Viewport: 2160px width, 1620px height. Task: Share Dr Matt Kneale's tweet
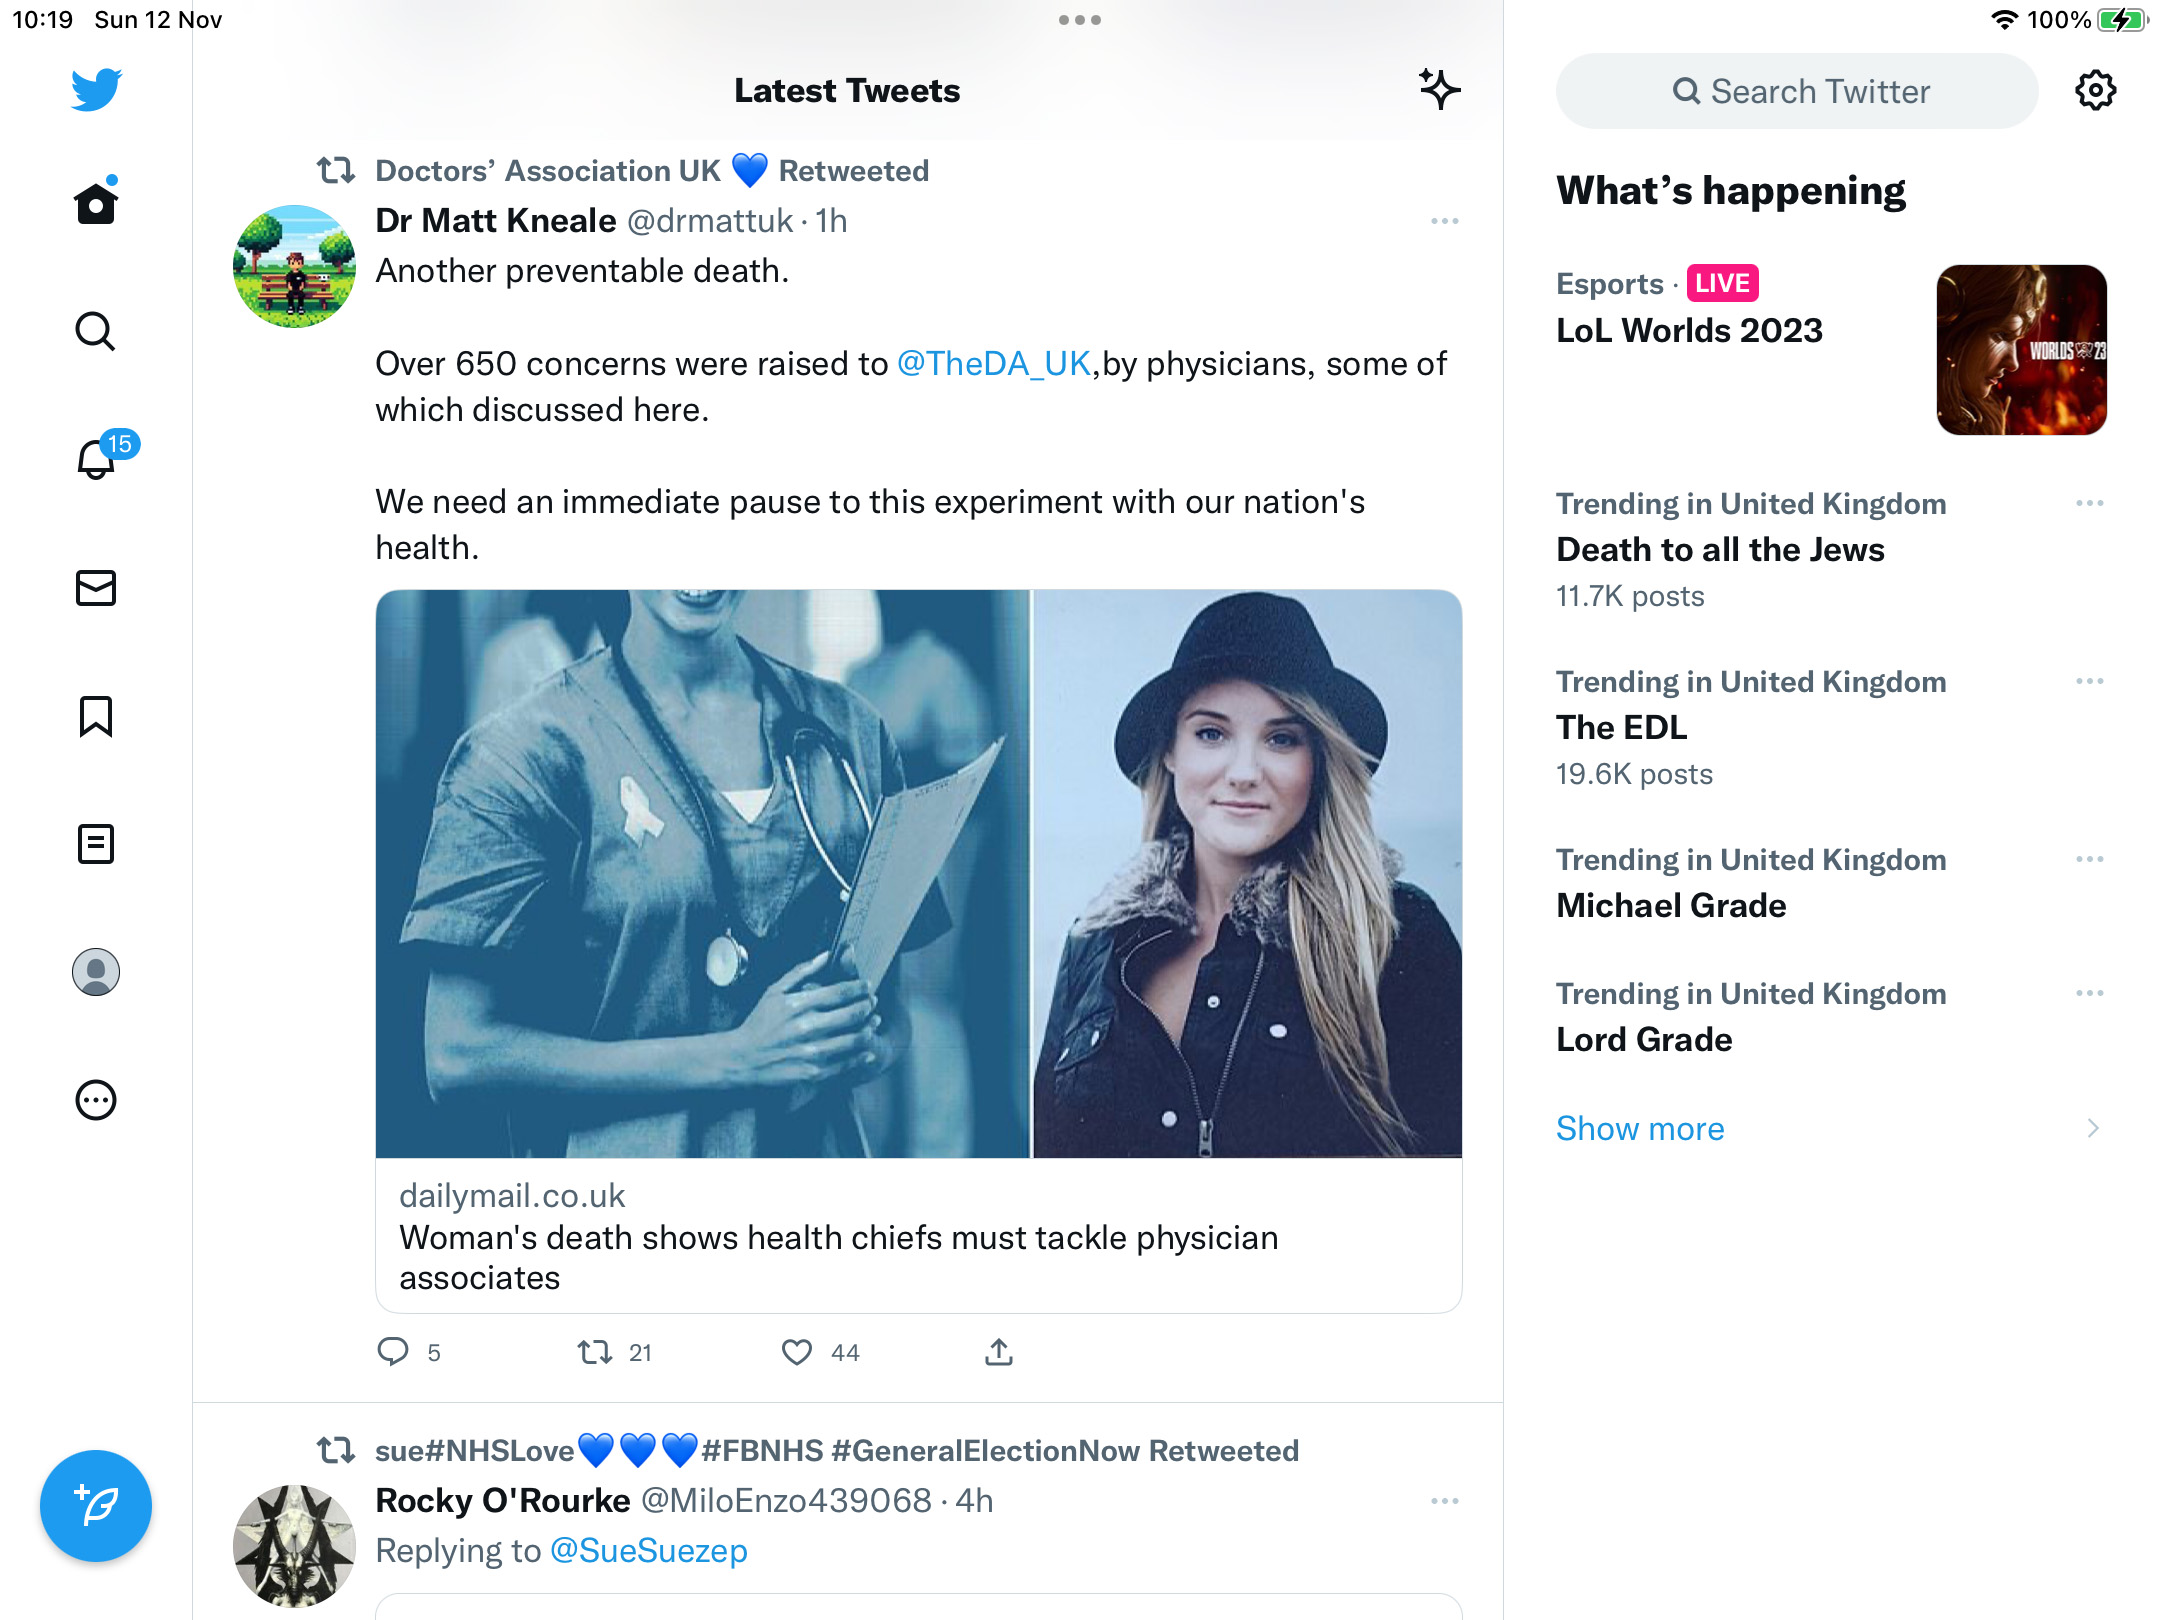999,1352
